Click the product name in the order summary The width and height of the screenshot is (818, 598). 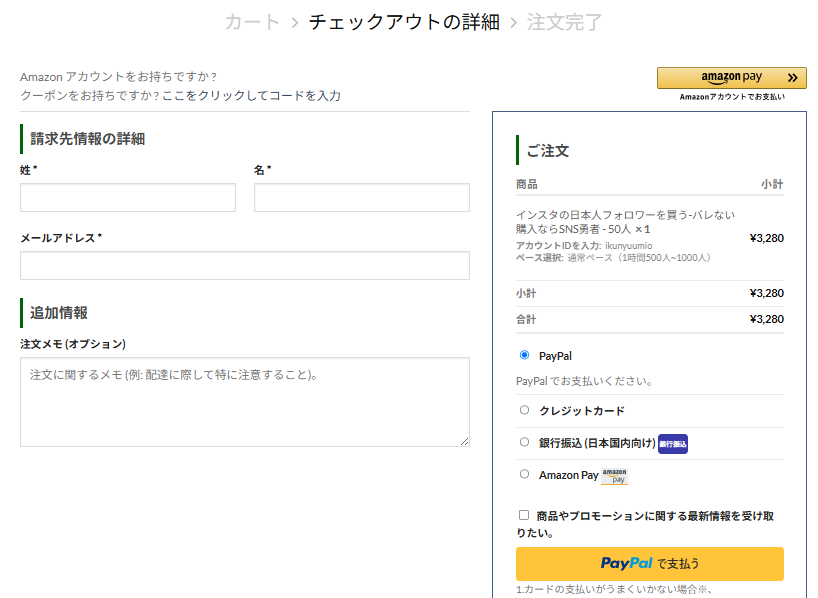pyautogui.click(x=625, y=221)
